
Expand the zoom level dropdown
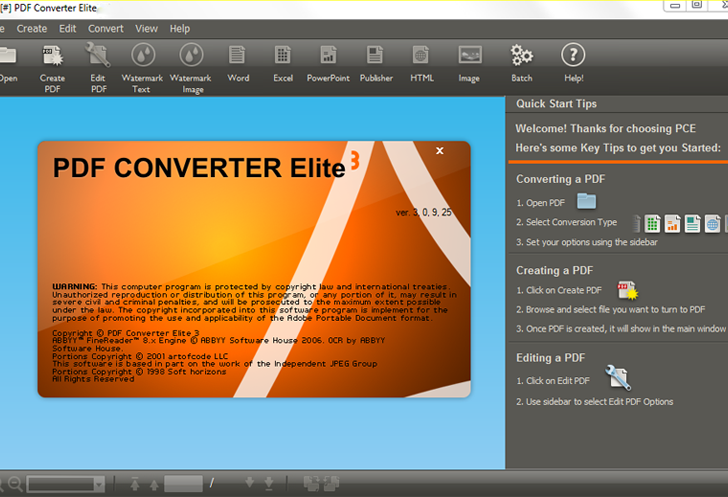tap(98, 484)
